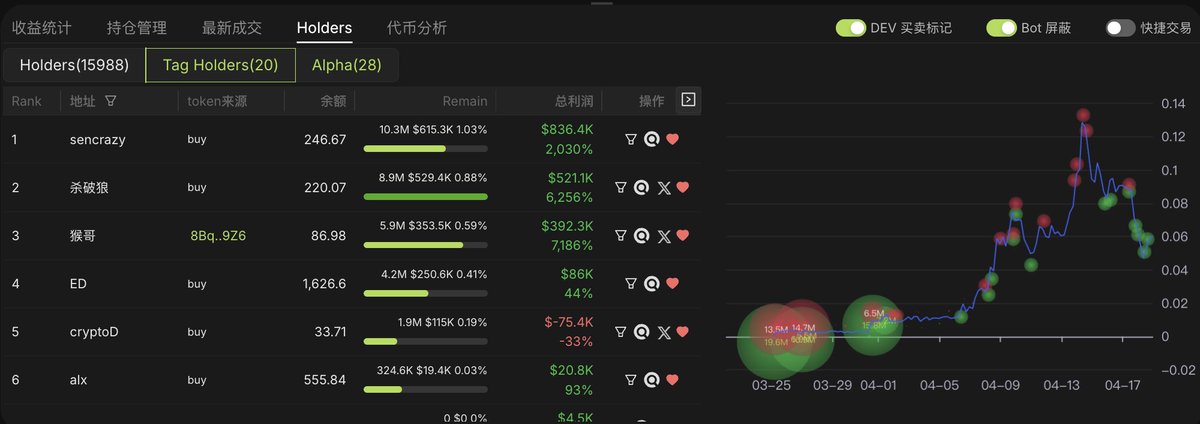Image resolution: width=1200 pixels, height=424 pixels.
Task: Open the 代币分析 tab
Action: (417, 28)
